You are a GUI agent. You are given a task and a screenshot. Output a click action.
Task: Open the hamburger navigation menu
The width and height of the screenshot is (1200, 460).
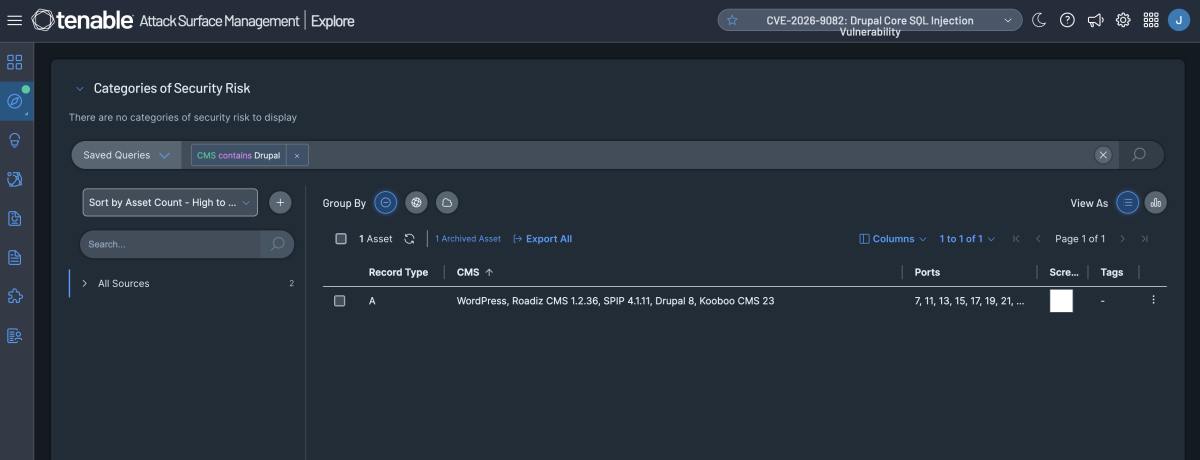[x=14, y=20]
